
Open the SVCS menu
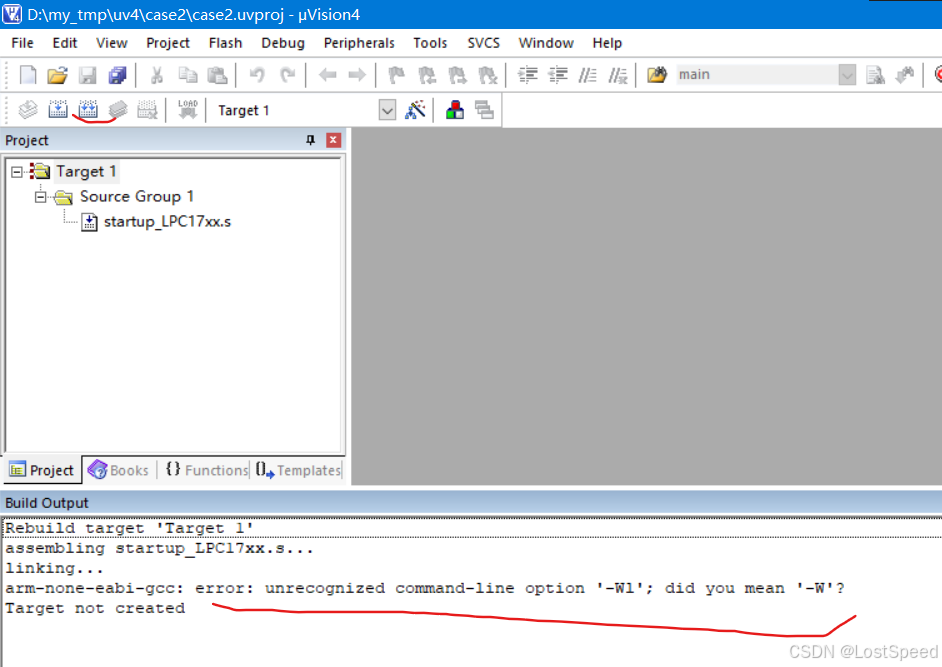(484, 43)
